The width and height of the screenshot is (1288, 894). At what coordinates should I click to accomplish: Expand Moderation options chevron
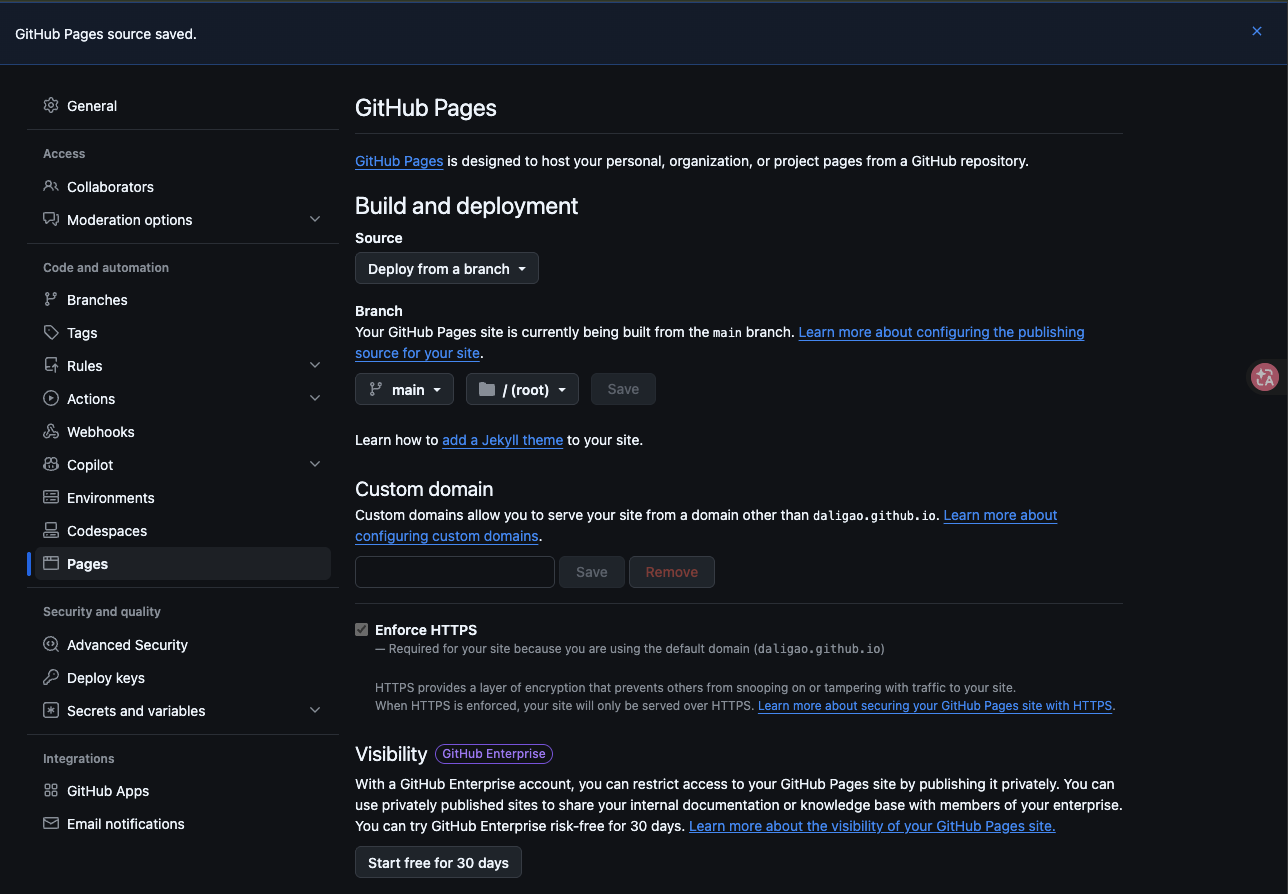(315, 219)
